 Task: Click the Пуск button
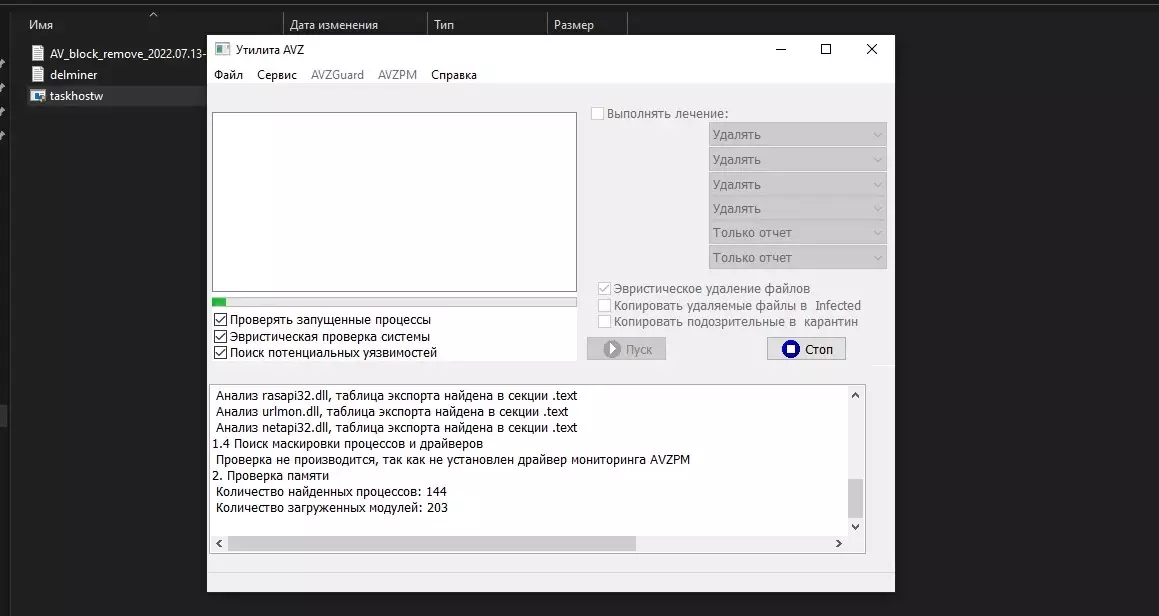(x=626, y=349)
